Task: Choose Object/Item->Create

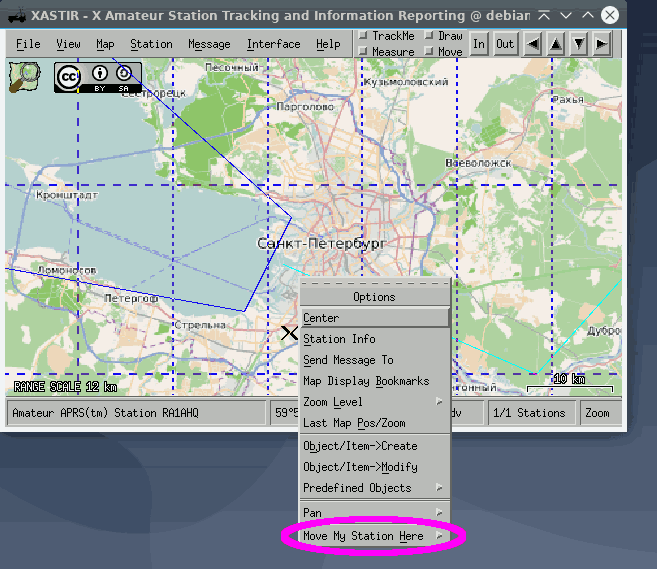Action: 375,446
